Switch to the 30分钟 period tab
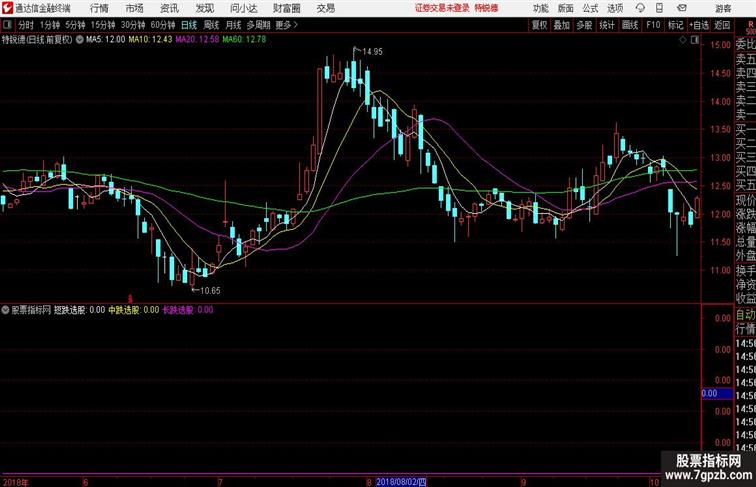 coord(133,25)
